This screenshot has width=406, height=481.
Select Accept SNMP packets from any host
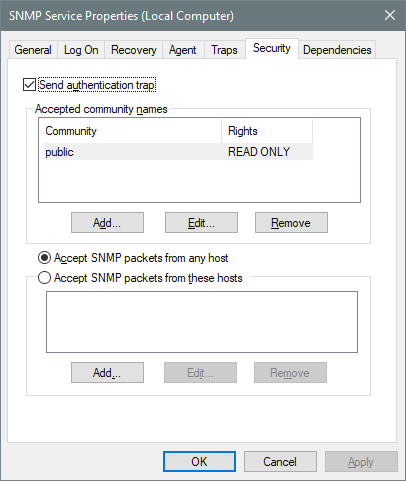(44, 258)
